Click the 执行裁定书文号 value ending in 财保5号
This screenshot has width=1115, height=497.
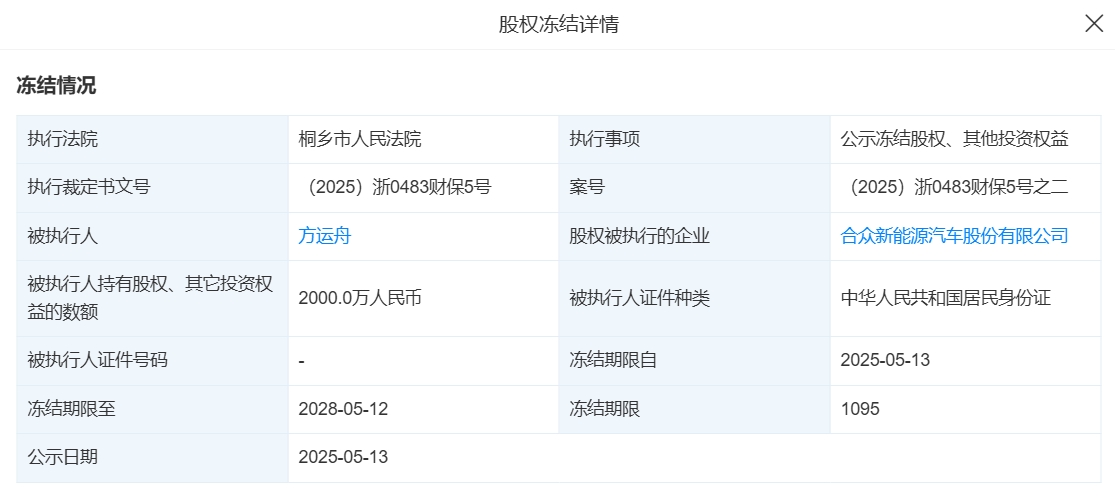click(x=395, y=187)
